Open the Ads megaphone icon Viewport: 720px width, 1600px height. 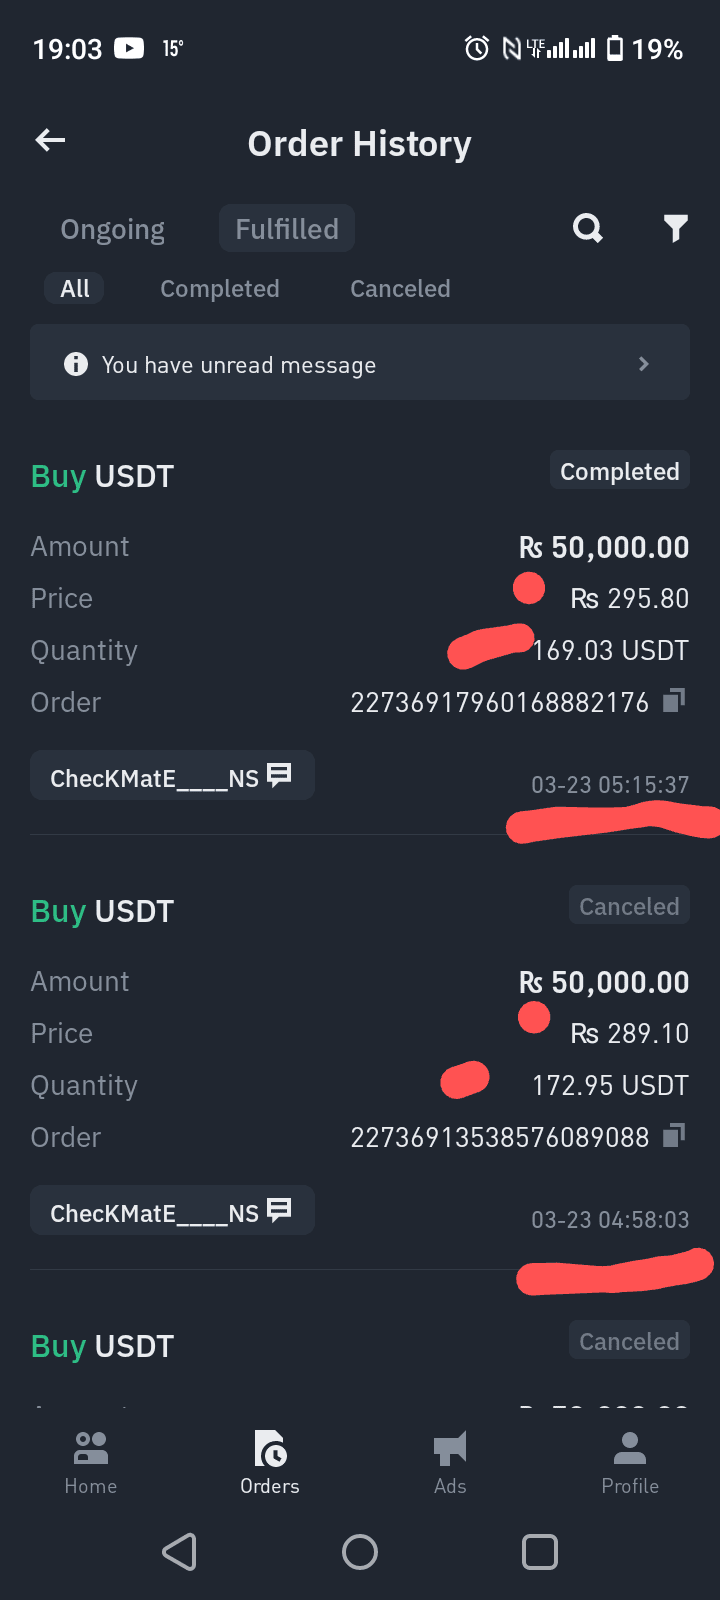(x=450, y=1448)
